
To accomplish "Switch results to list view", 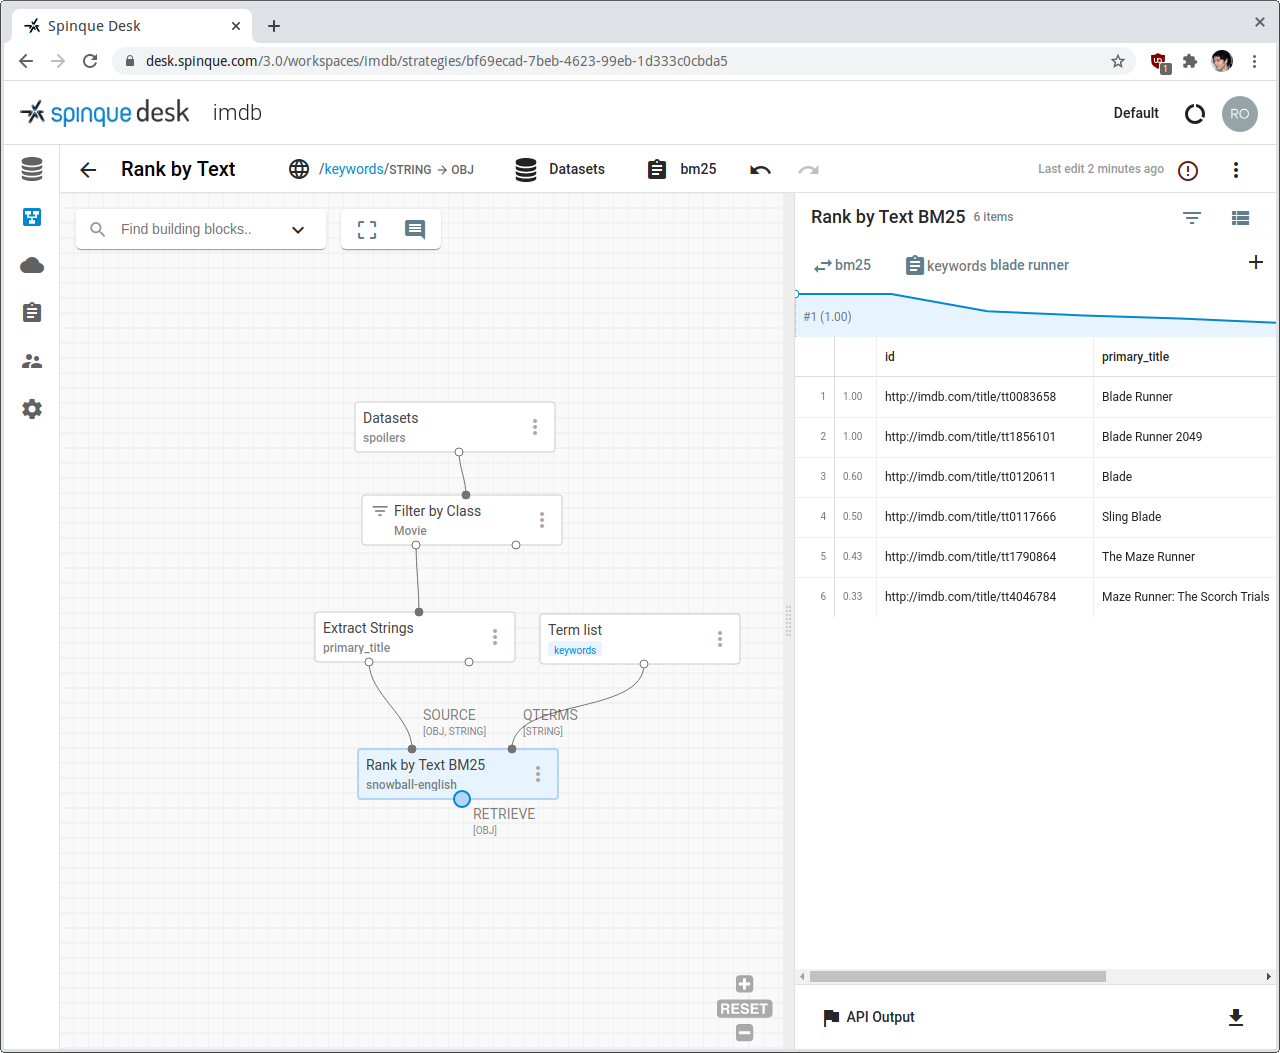I will coord(1240,217).
